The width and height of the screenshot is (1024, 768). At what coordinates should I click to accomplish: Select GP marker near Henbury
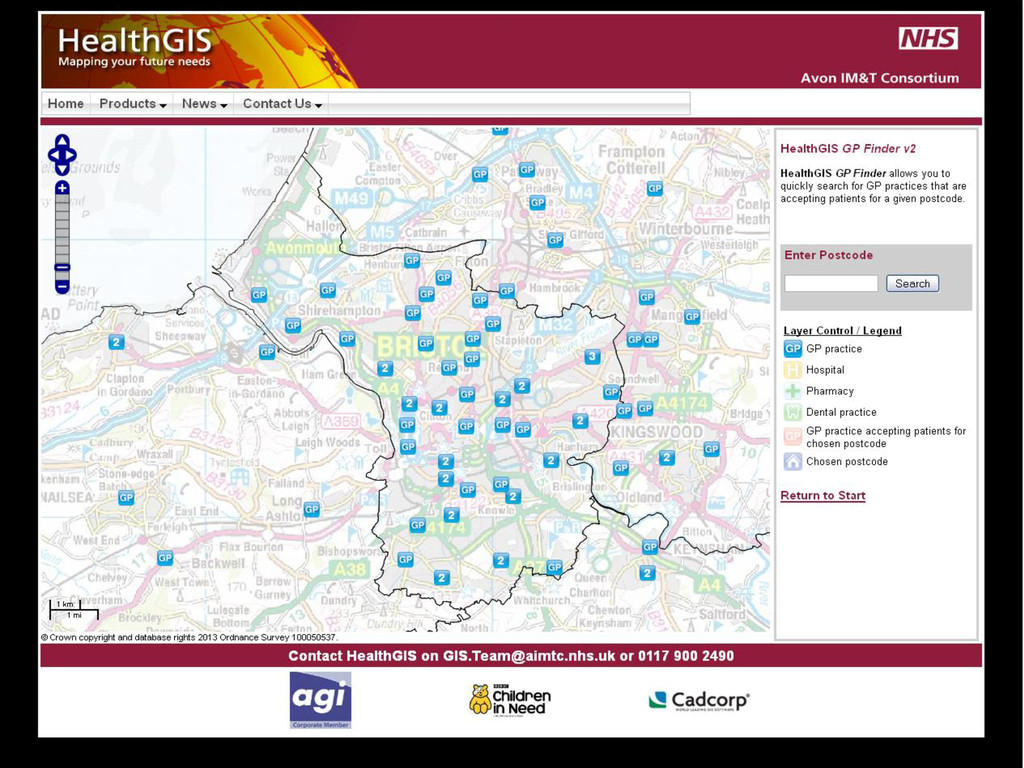[x=411, y=261]
